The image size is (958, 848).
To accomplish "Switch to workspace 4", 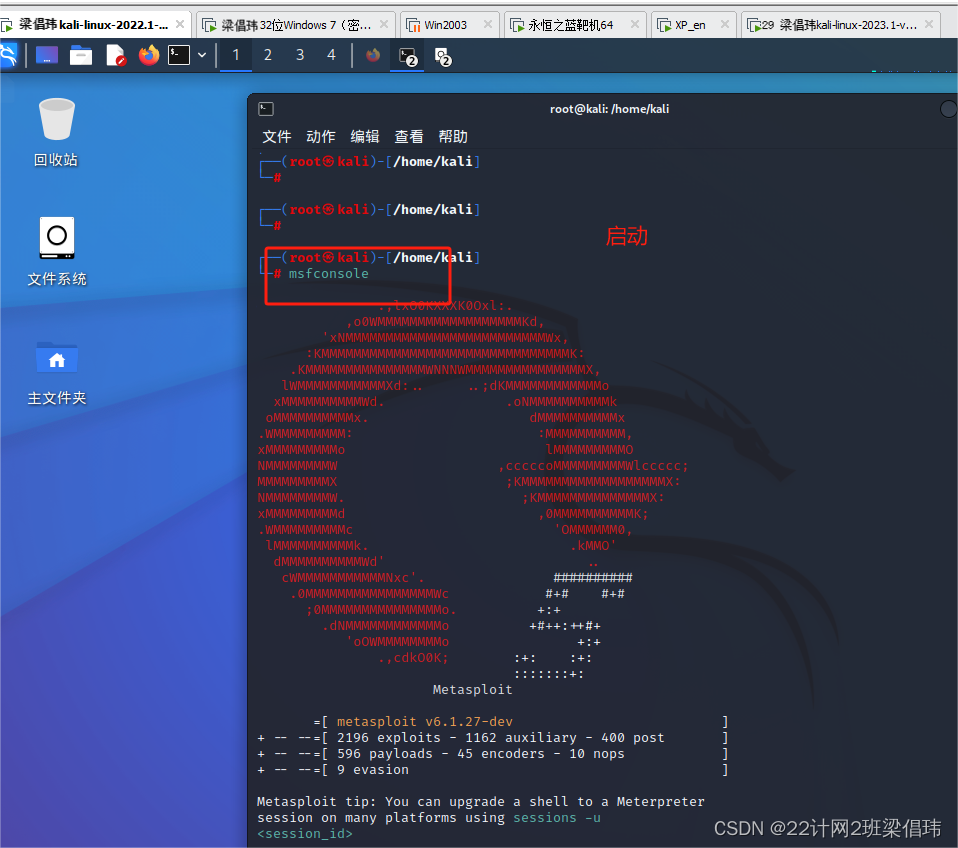I will pos(331,56).
